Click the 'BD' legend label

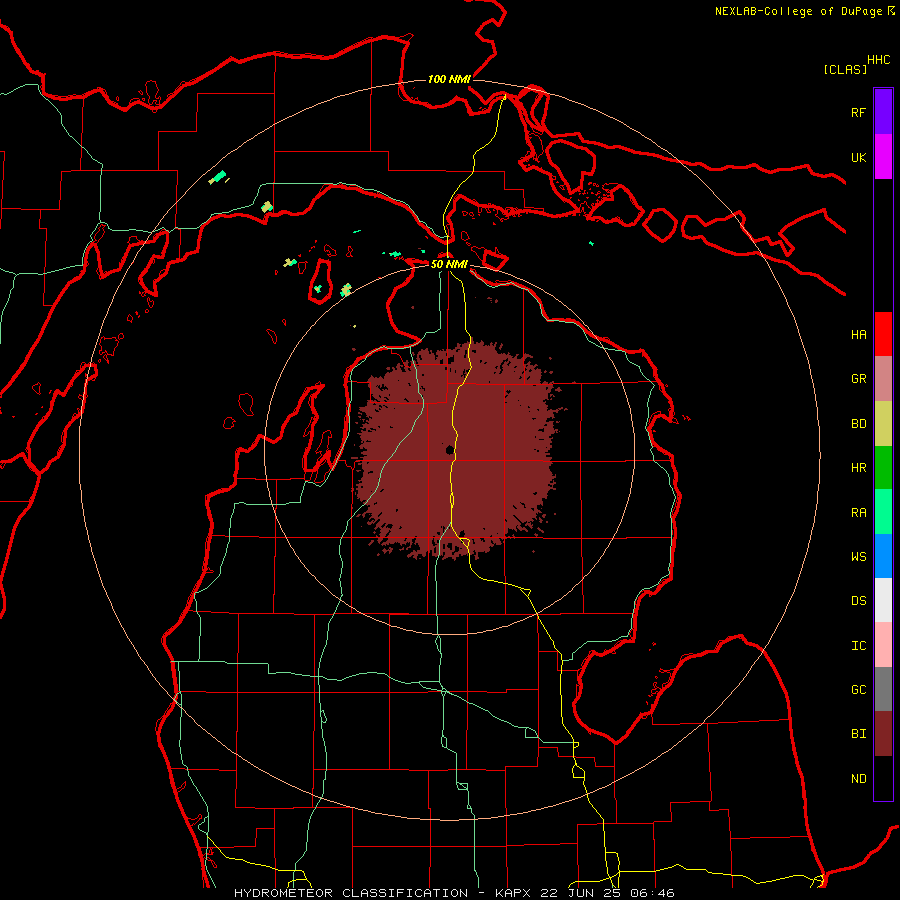[x=858, y=424]
